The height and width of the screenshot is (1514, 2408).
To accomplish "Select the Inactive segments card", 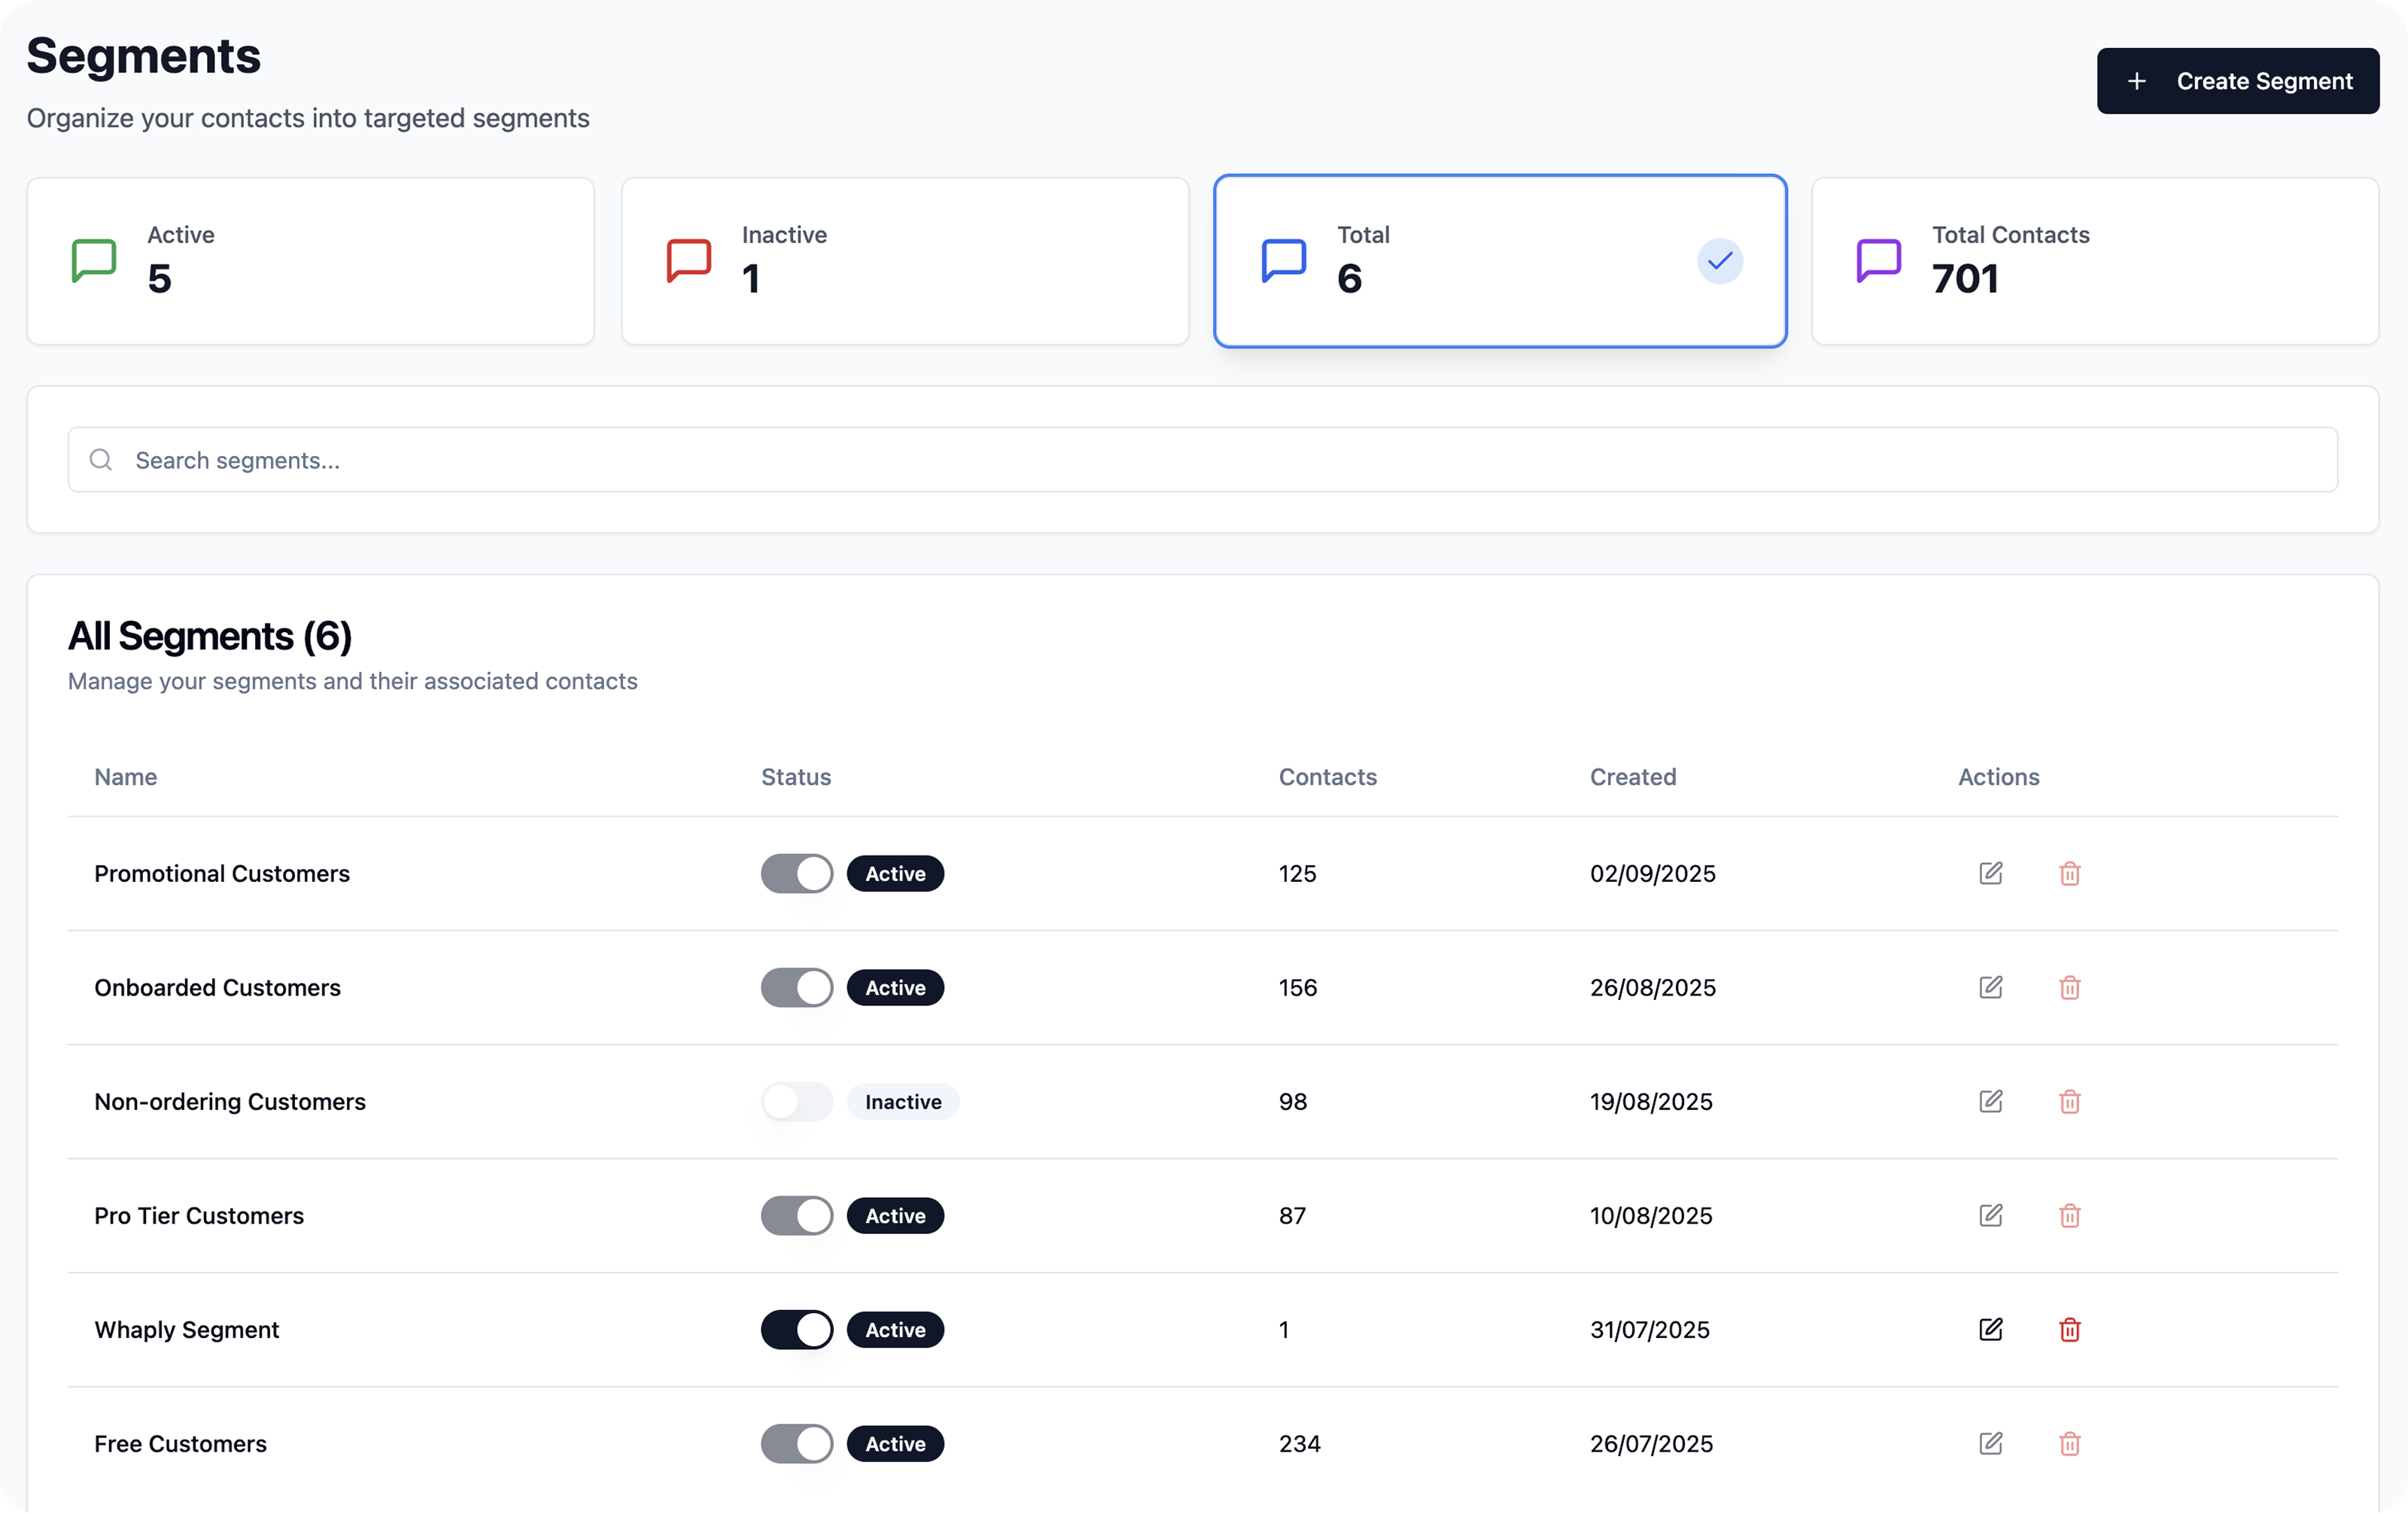I will pos(904,261).
